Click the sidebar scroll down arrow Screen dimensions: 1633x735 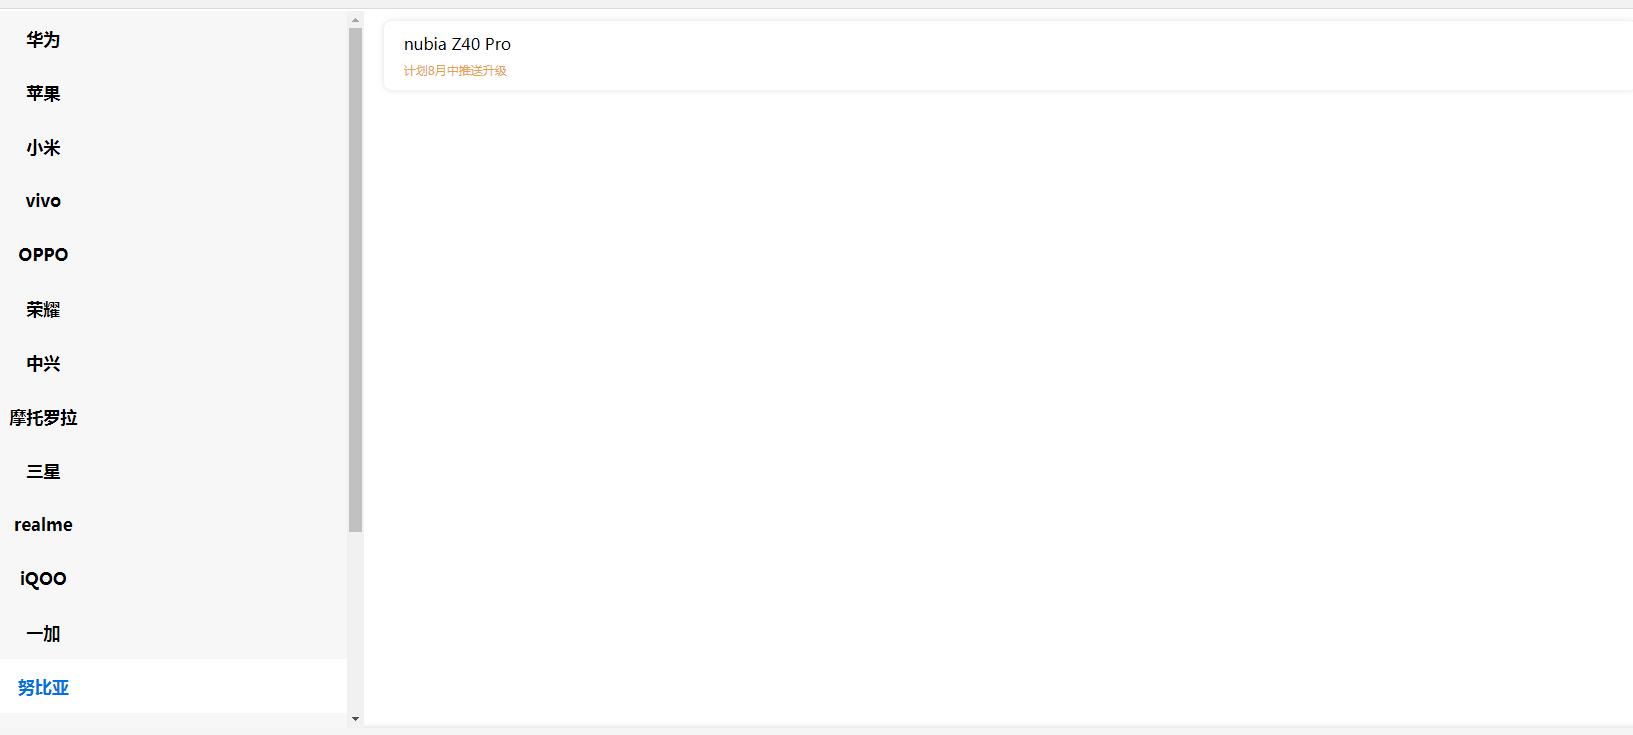tap(355, 719)
